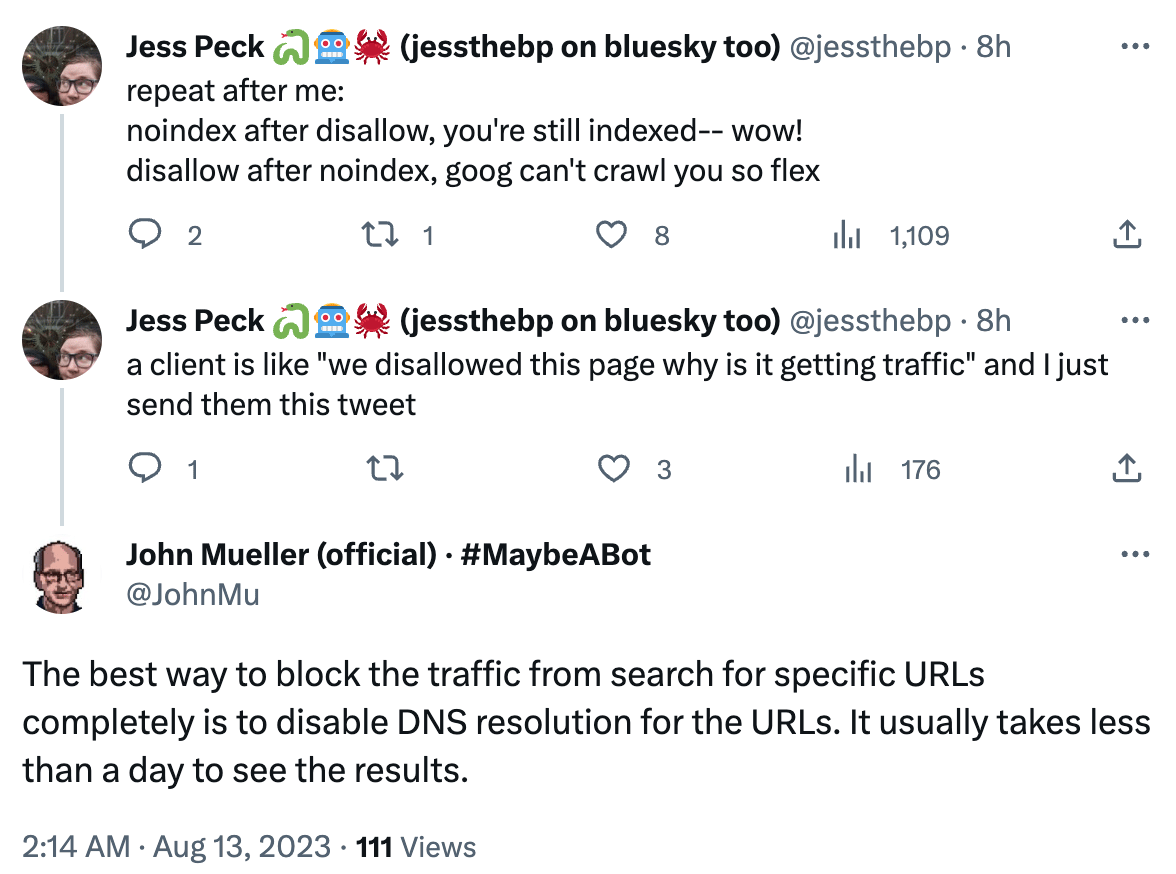Open the more options menu on the second tweet
This screenshot has height=874, width=1176.
pyautogui.click(x=1134, y=318)
